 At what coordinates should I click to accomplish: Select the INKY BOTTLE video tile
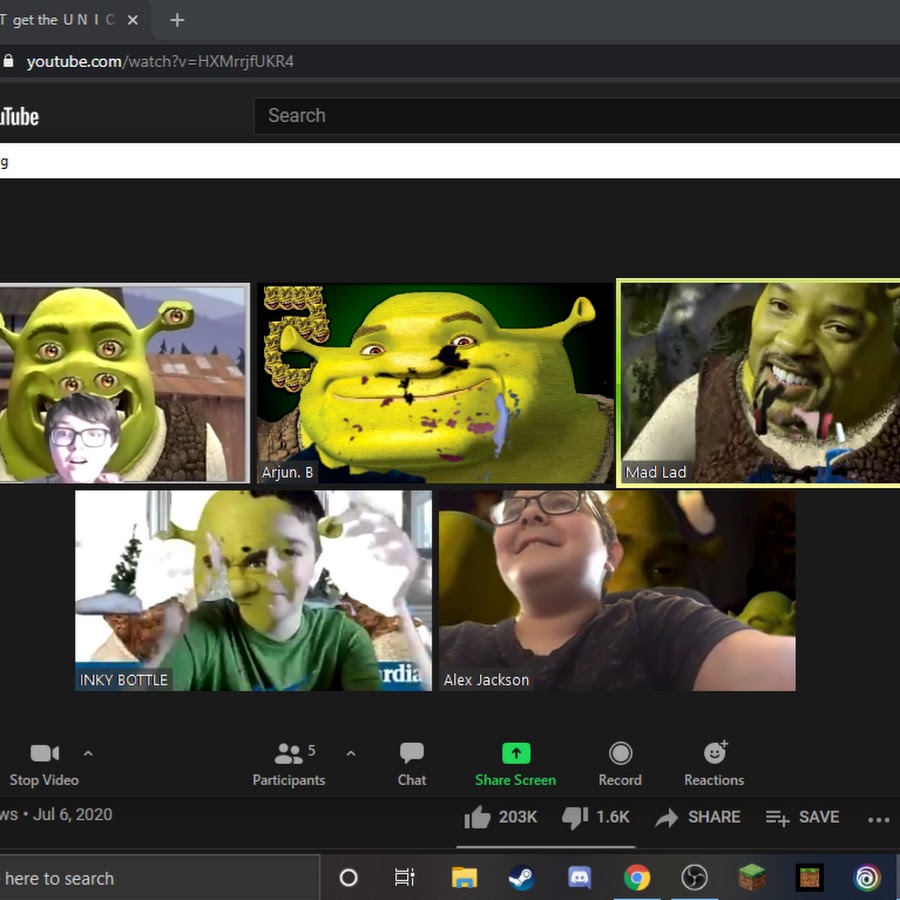click(x=253, y=591)
